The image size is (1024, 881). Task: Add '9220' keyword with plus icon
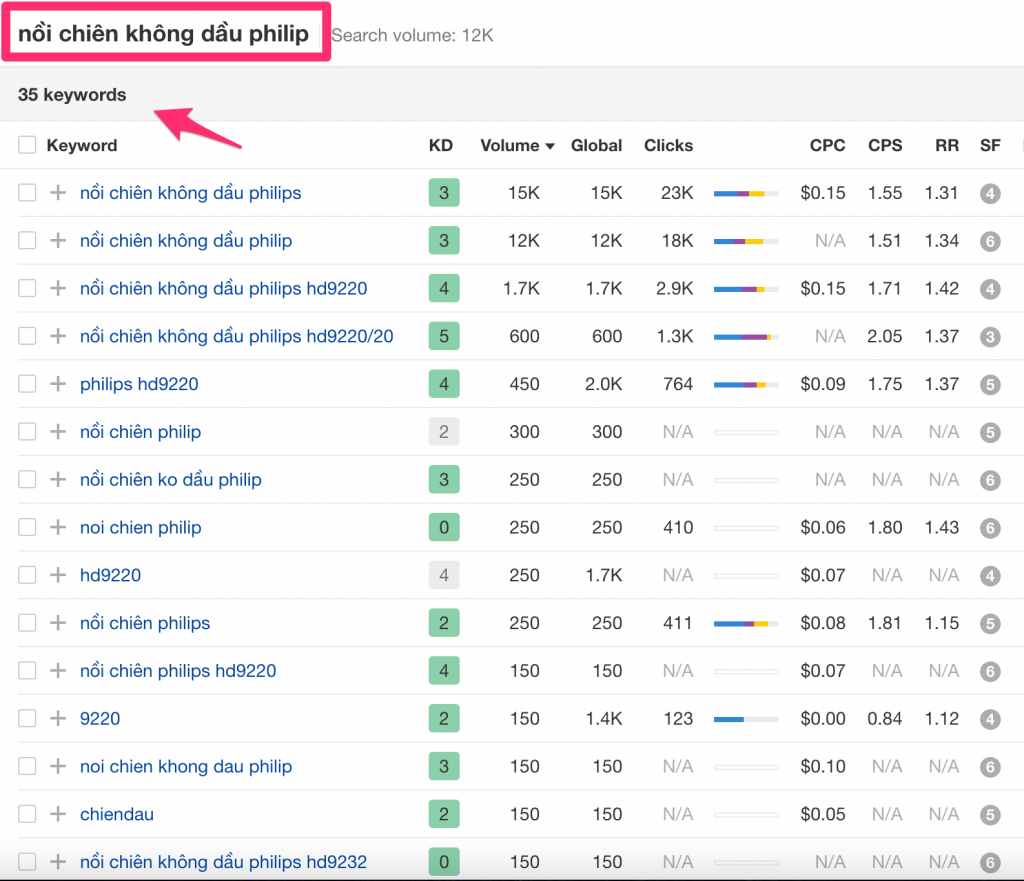coord(58,718)
